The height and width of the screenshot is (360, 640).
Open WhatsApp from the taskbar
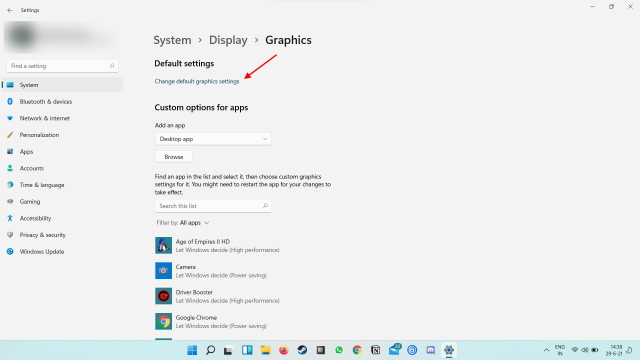tap(339, 350)
